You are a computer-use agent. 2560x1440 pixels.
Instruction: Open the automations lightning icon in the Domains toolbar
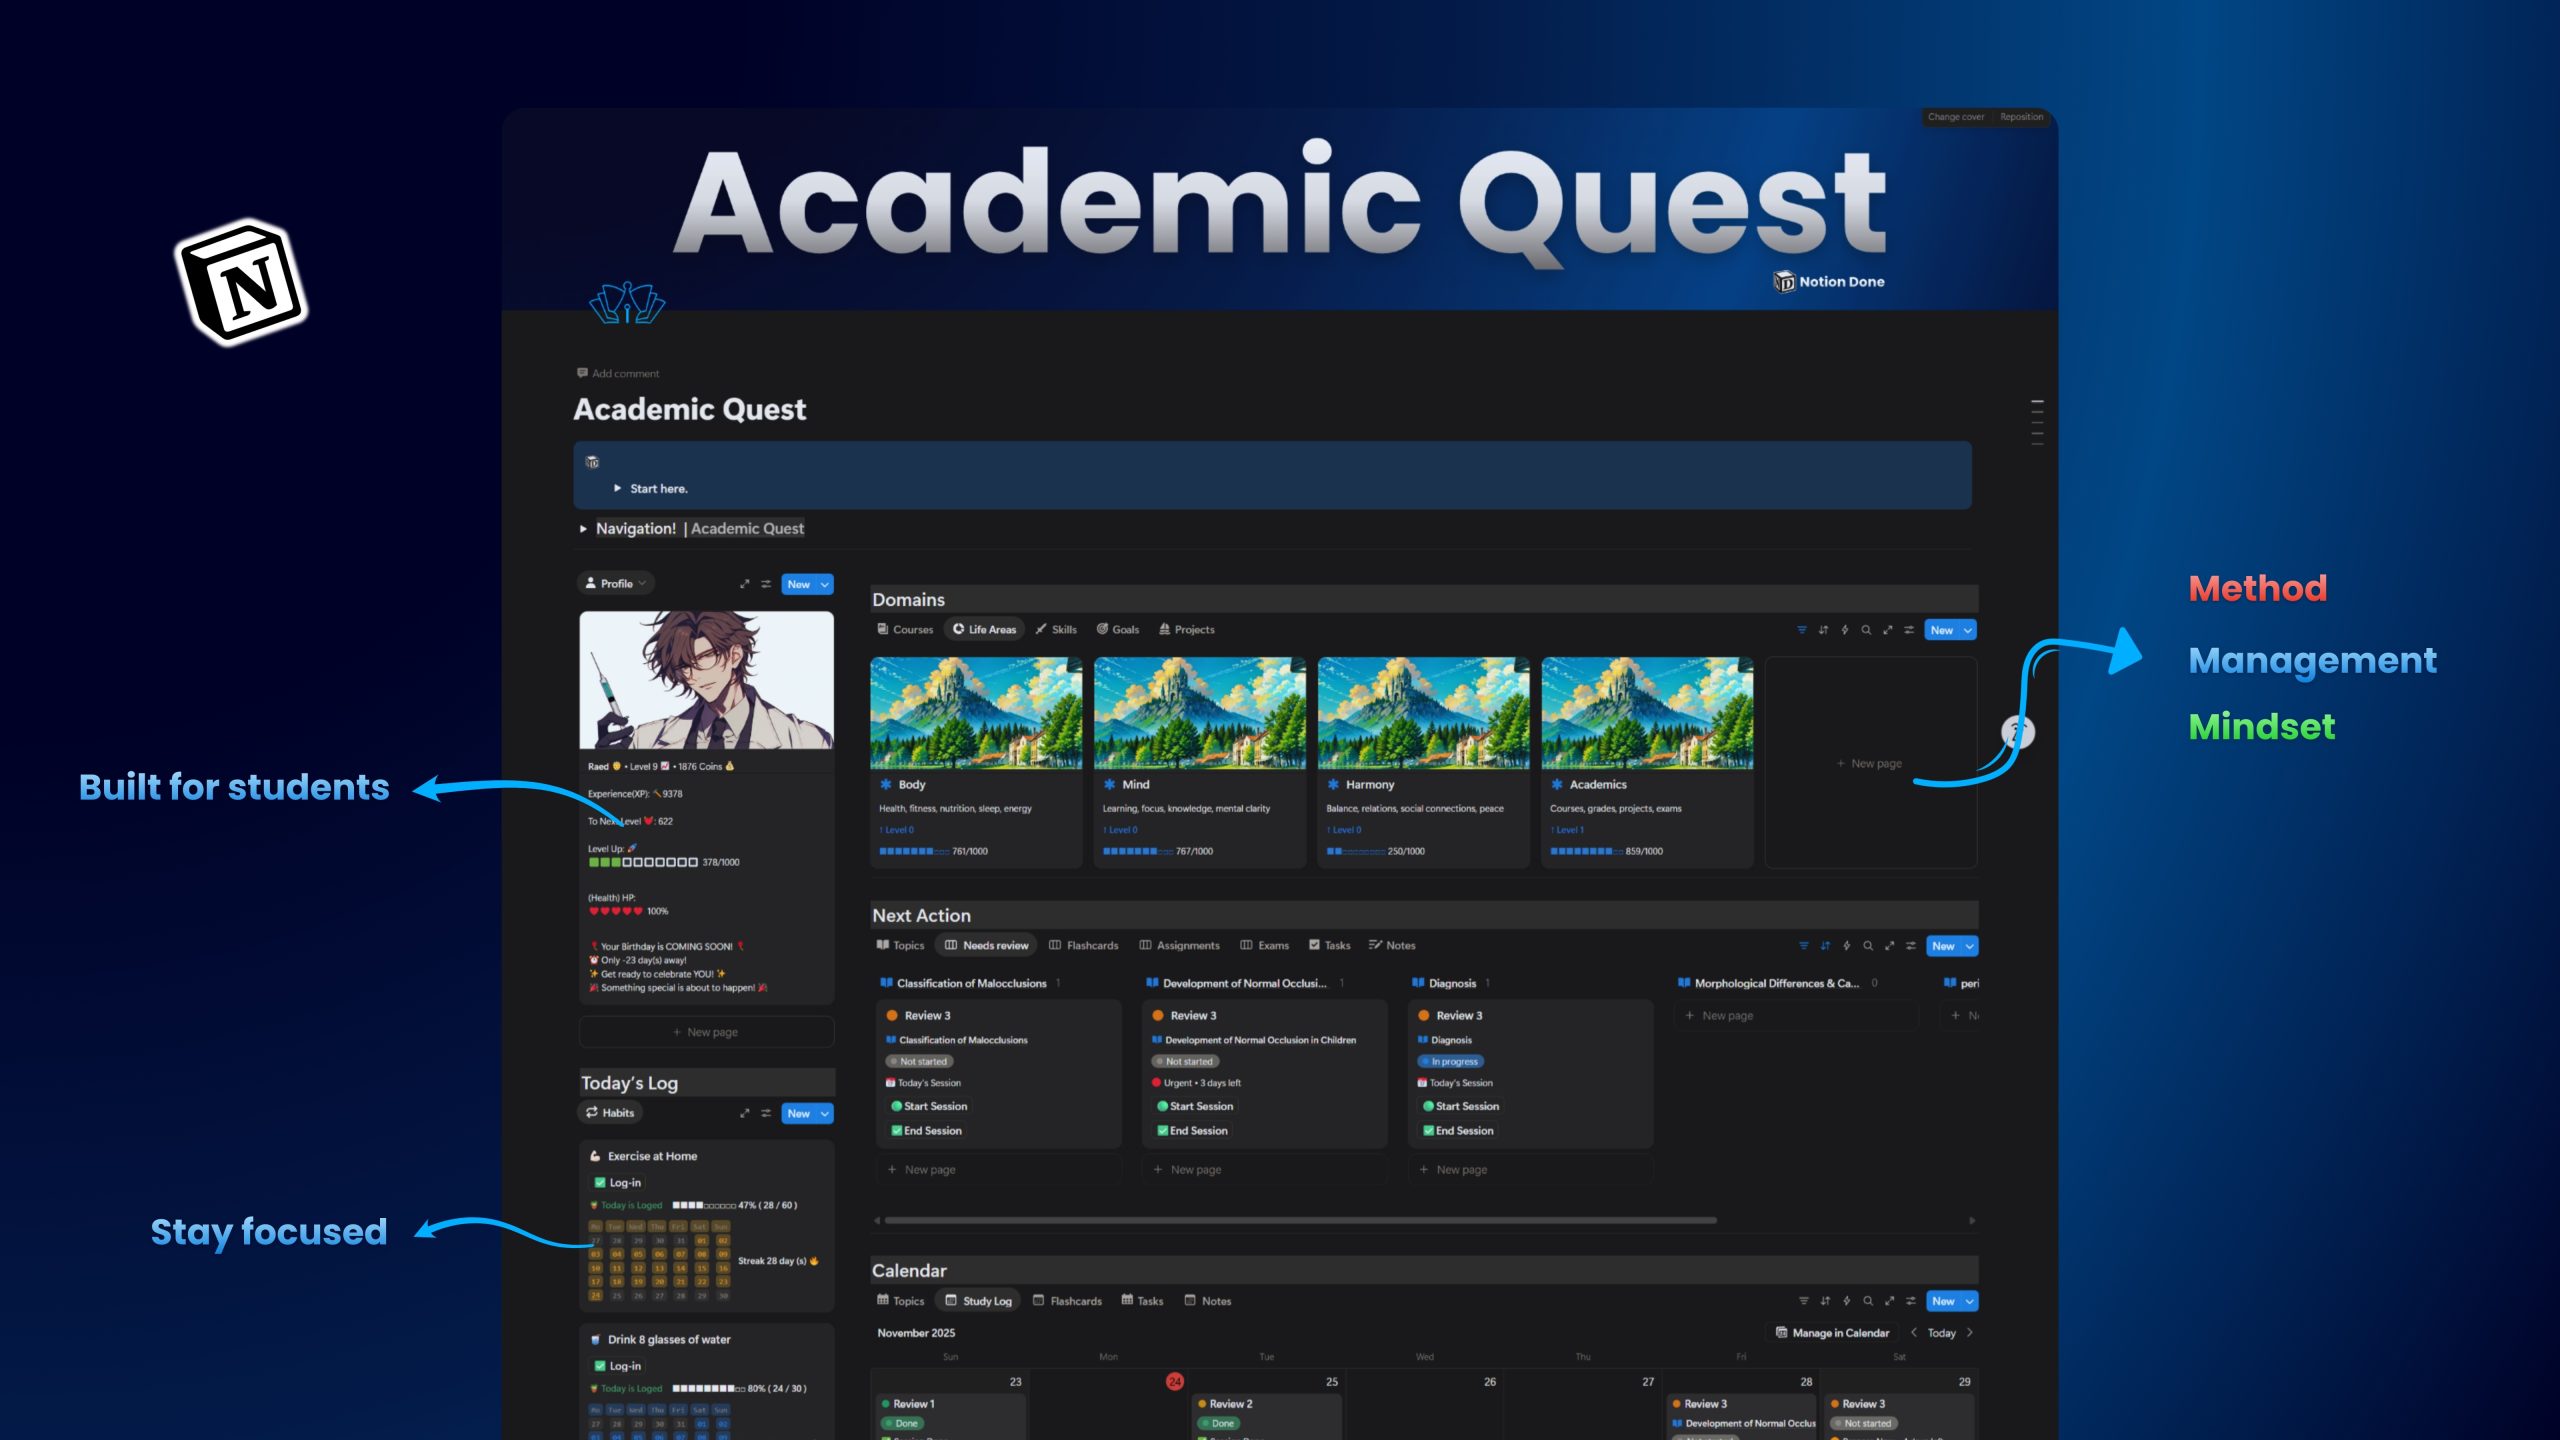(x=1845, y=630)
